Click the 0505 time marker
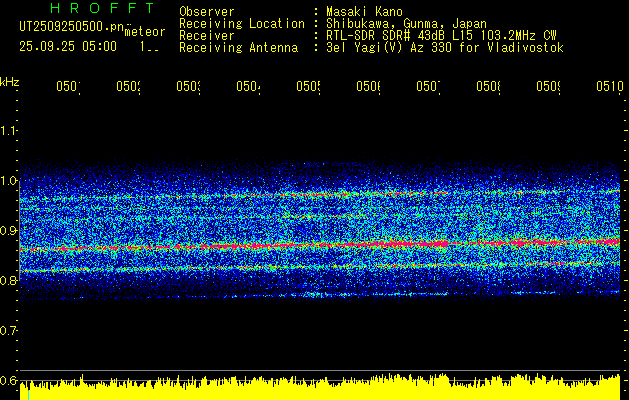 pos(308,86)
